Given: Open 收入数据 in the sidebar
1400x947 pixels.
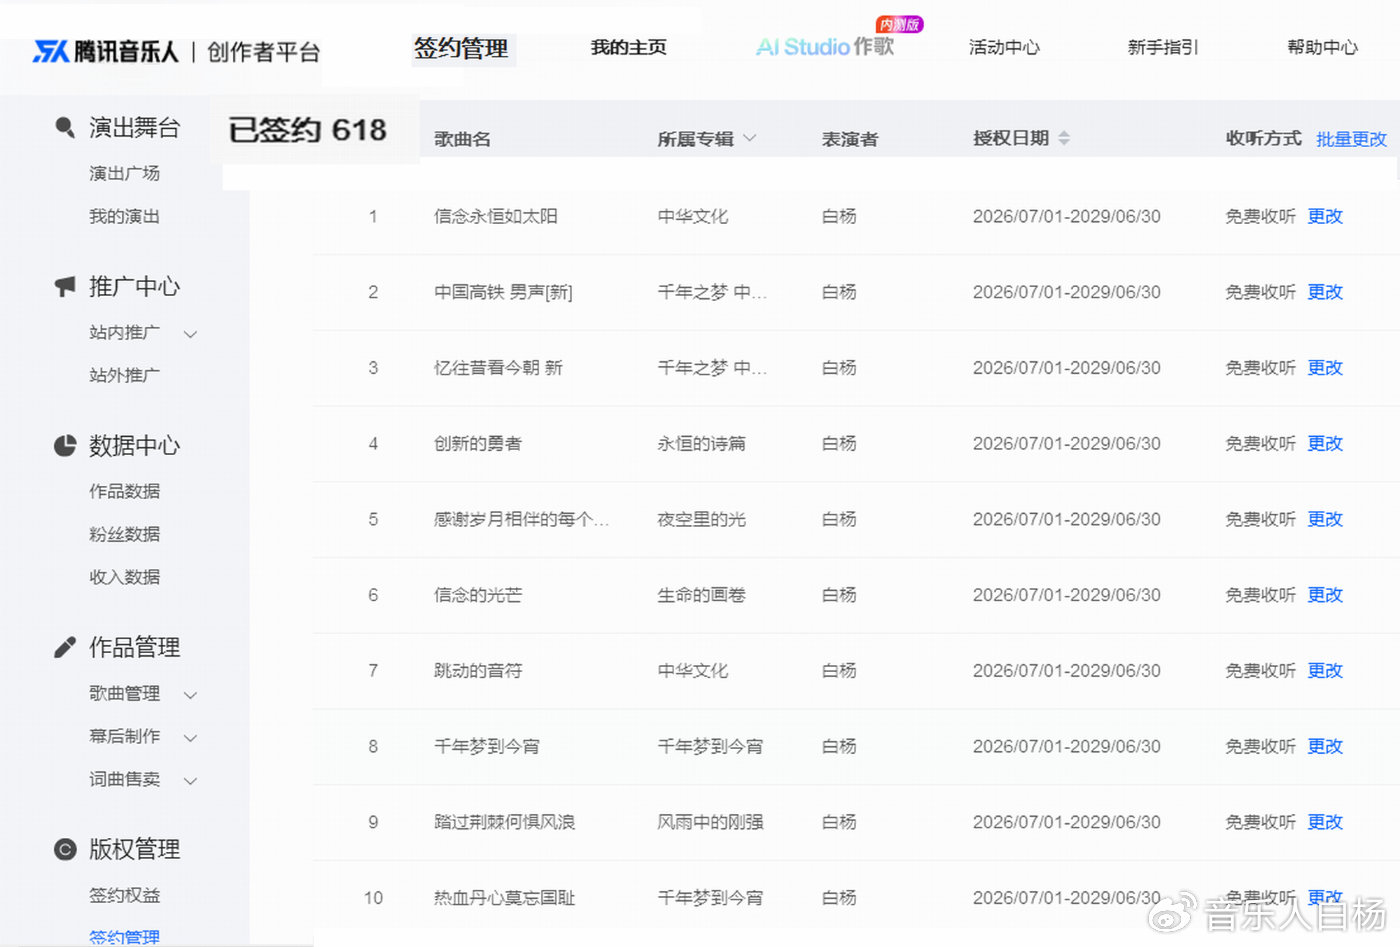Looking at the screenshot, I should [x=124, y=577].
